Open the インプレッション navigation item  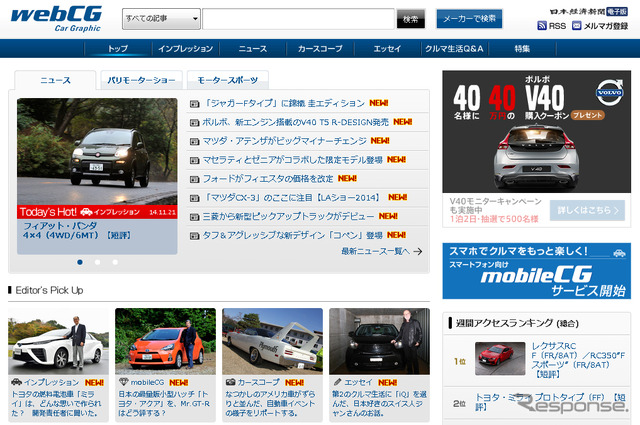point(186,49)
